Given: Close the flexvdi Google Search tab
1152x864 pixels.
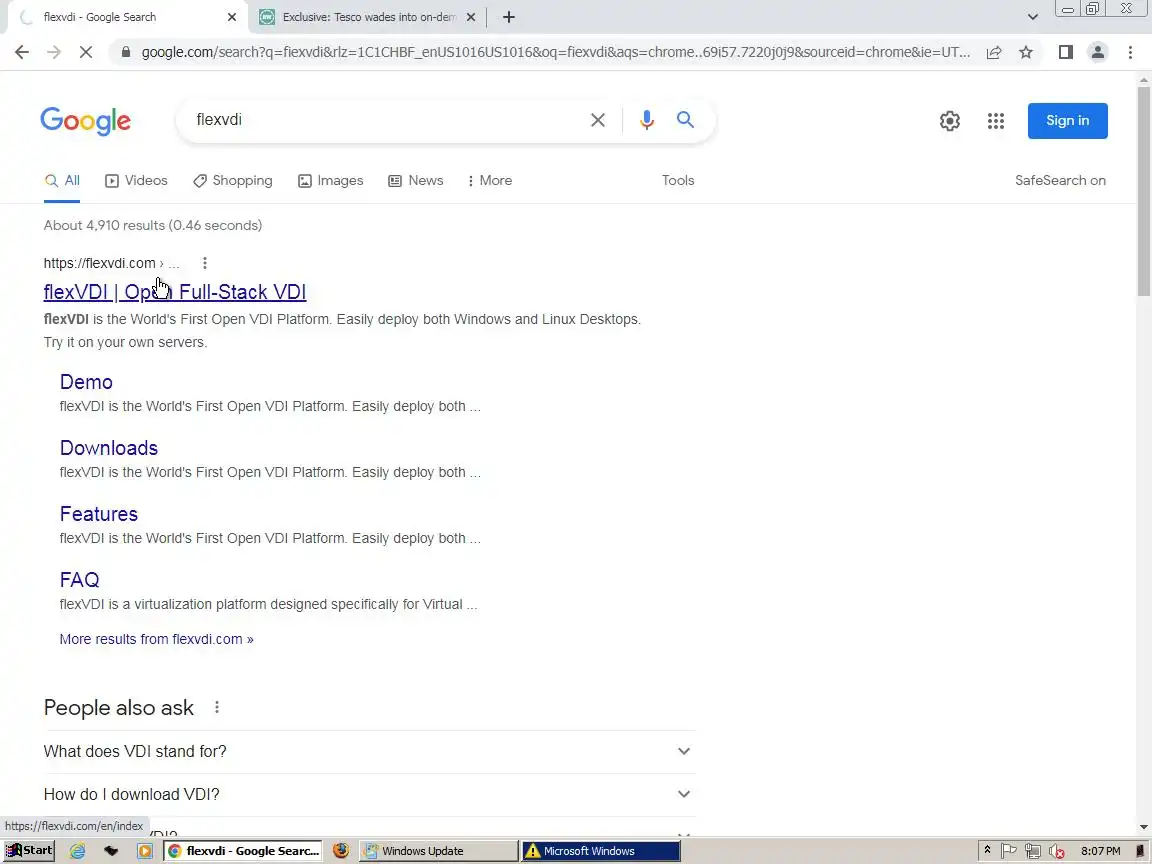Looking at the screenshot, I should 232,17.
